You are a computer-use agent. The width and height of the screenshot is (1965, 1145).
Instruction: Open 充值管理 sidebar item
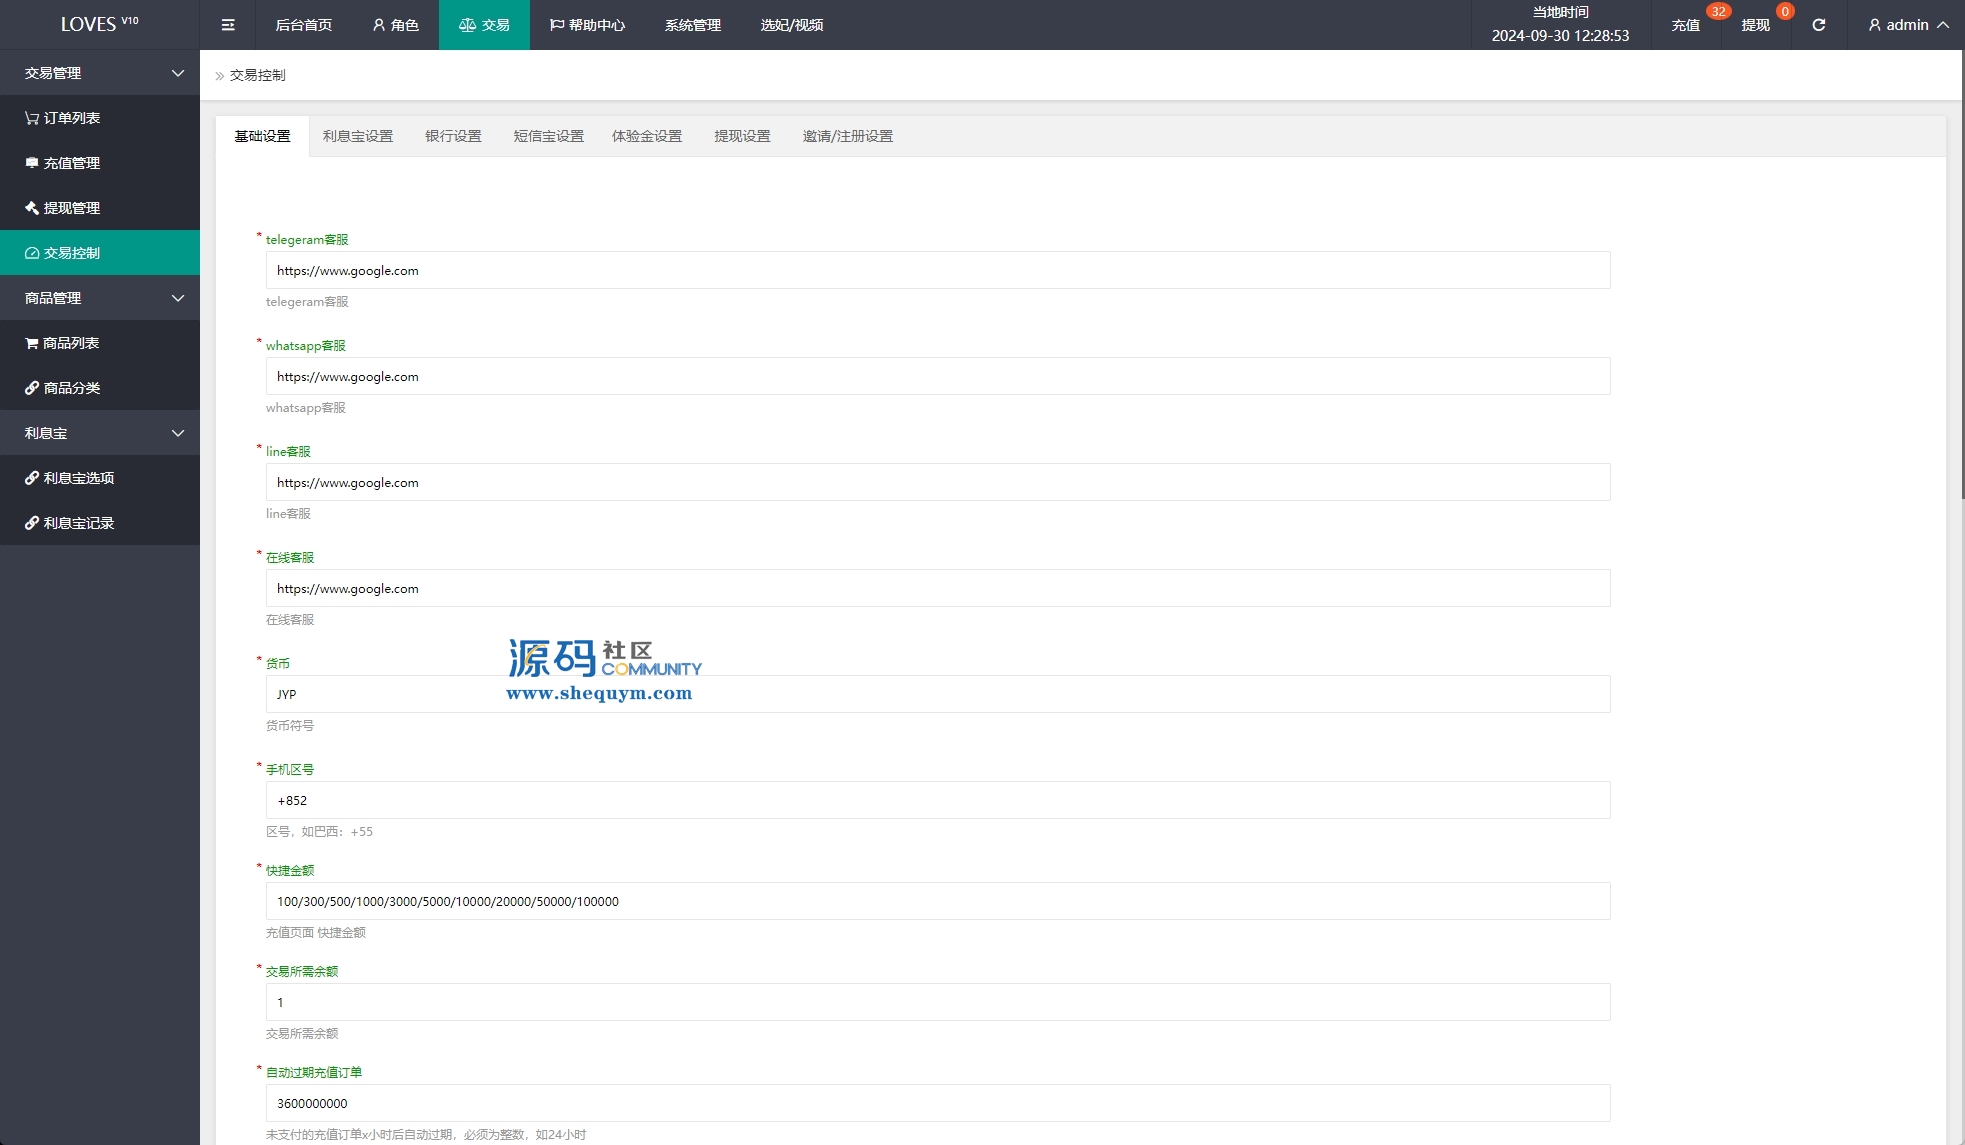click(x=70, y=163)
